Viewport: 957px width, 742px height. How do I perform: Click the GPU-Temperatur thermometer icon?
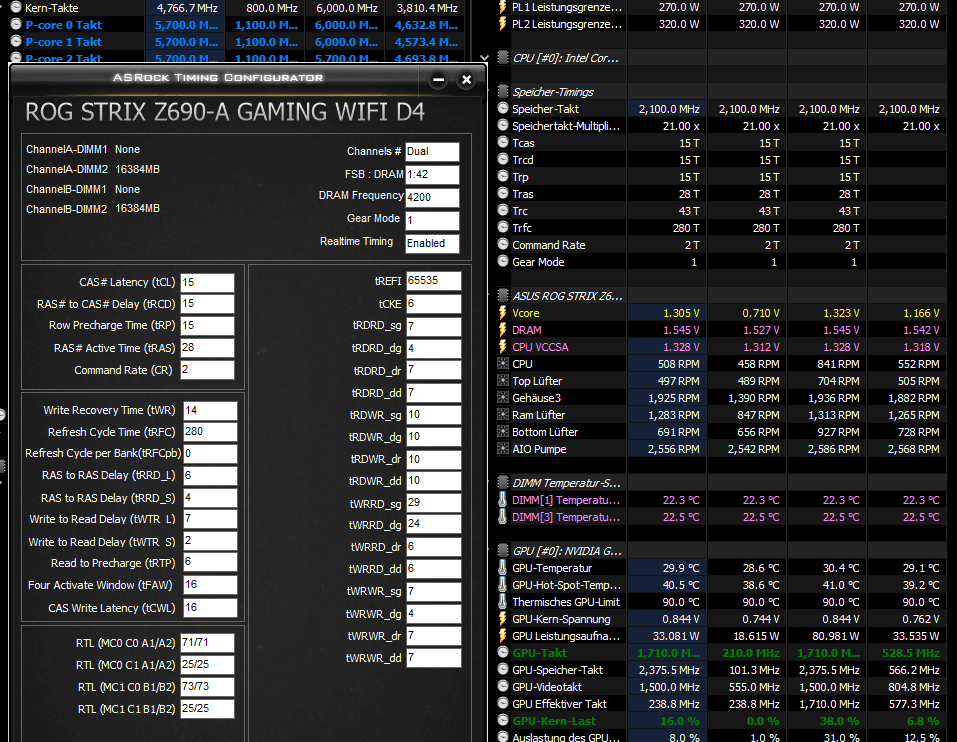502,567
